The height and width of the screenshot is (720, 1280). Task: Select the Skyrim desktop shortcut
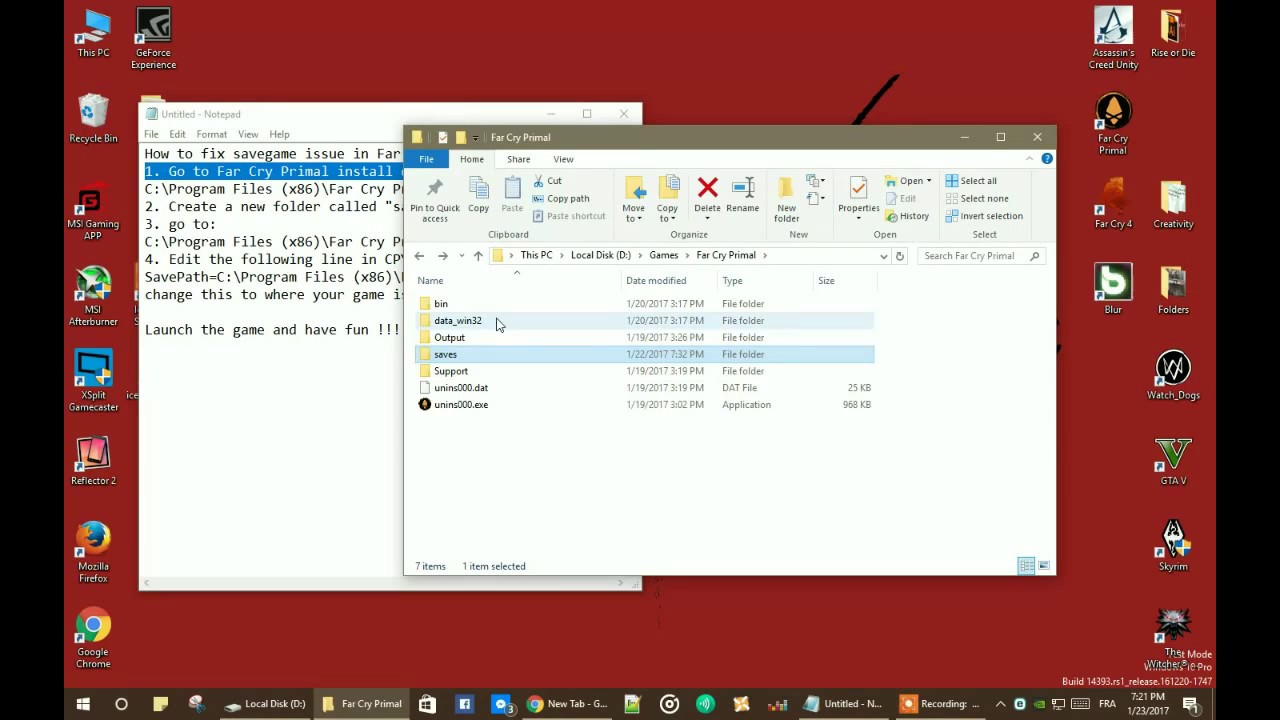click(x=1173, y=546)
